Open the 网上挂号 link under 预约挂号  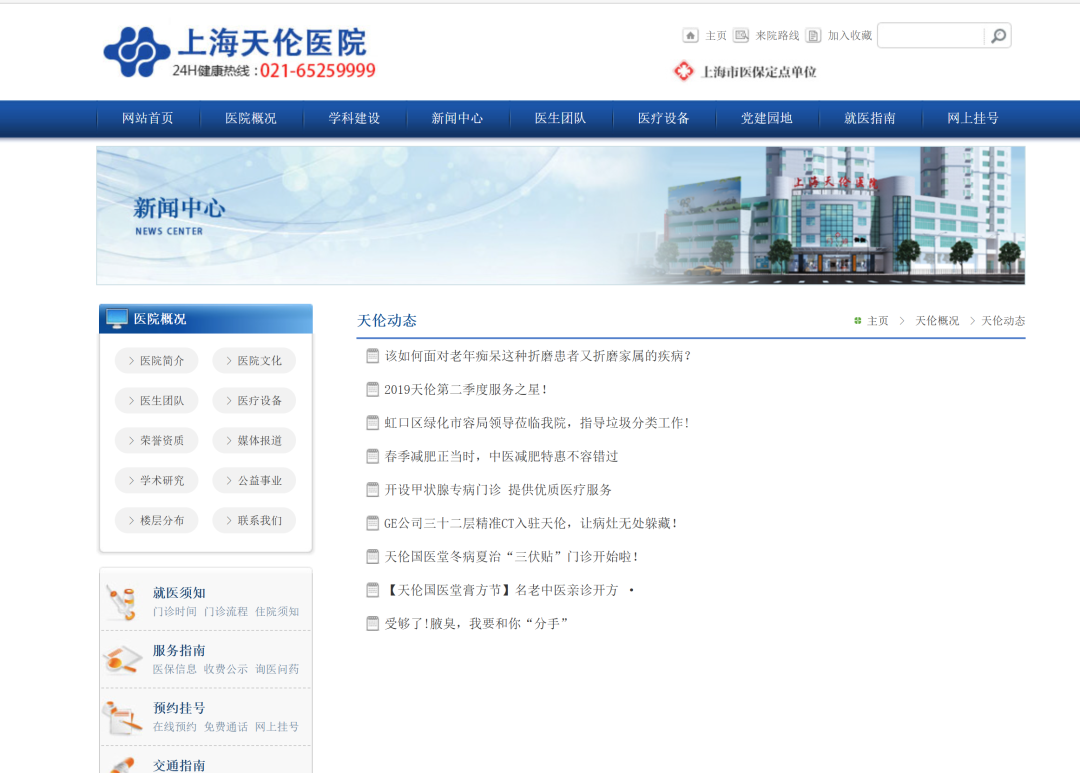click(x=277, y=726)
